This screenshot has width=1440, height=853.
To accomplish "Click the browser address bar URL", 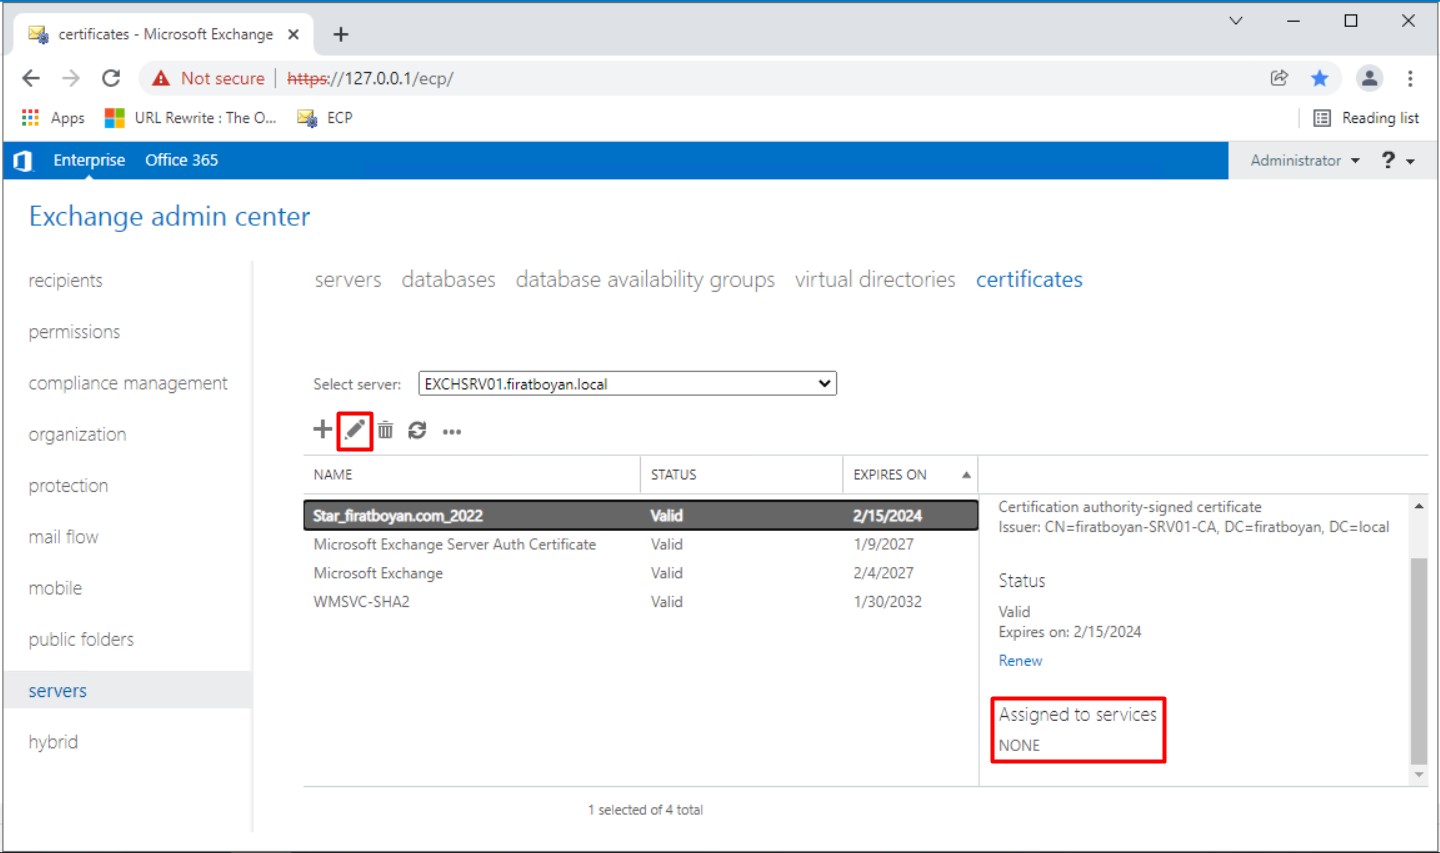I will pyautogui.click(x=370, y=78).
